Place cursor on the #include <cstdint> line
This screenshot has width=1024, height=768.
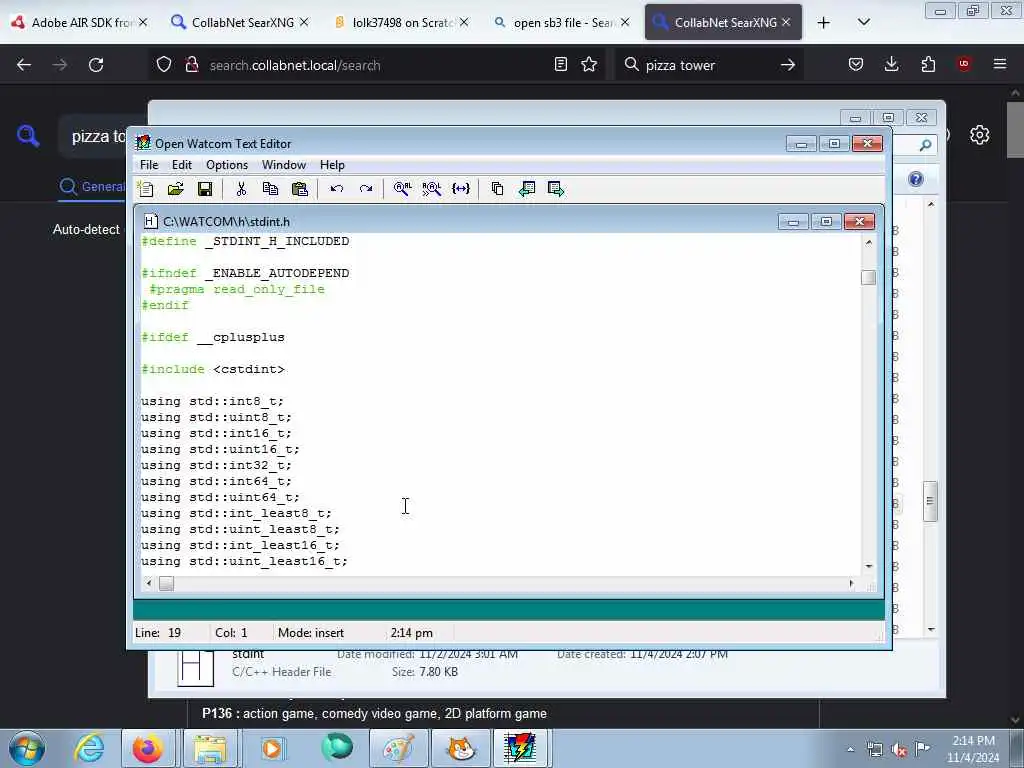(213, 370)
